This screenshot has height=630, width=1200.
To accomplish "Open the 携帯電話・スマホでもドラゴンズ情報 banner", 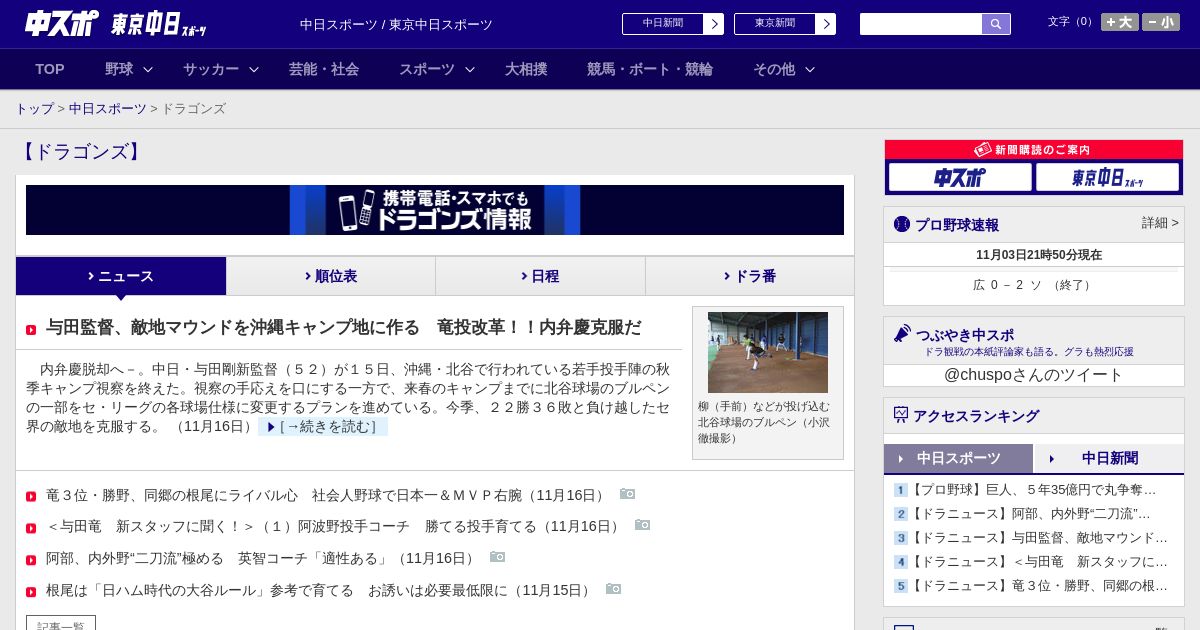I will [435, 210].
